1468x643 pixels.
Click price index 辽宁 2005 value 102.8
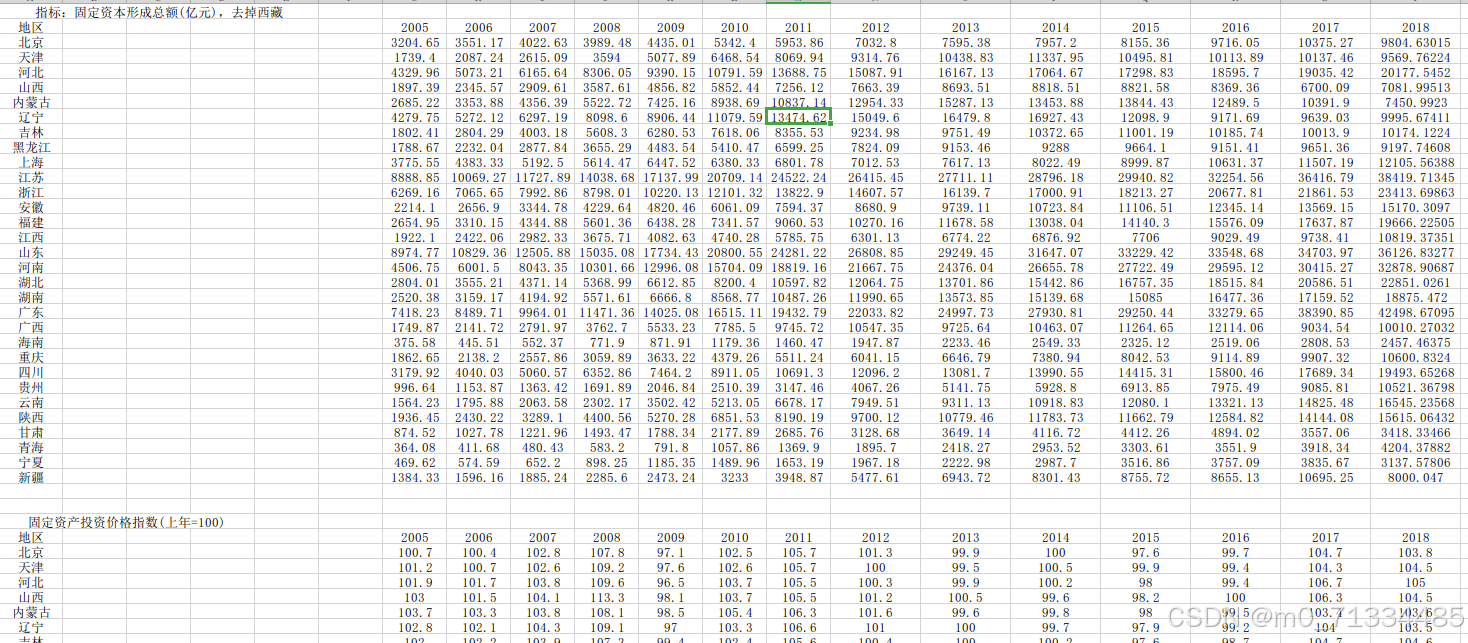tap(416, 627)
